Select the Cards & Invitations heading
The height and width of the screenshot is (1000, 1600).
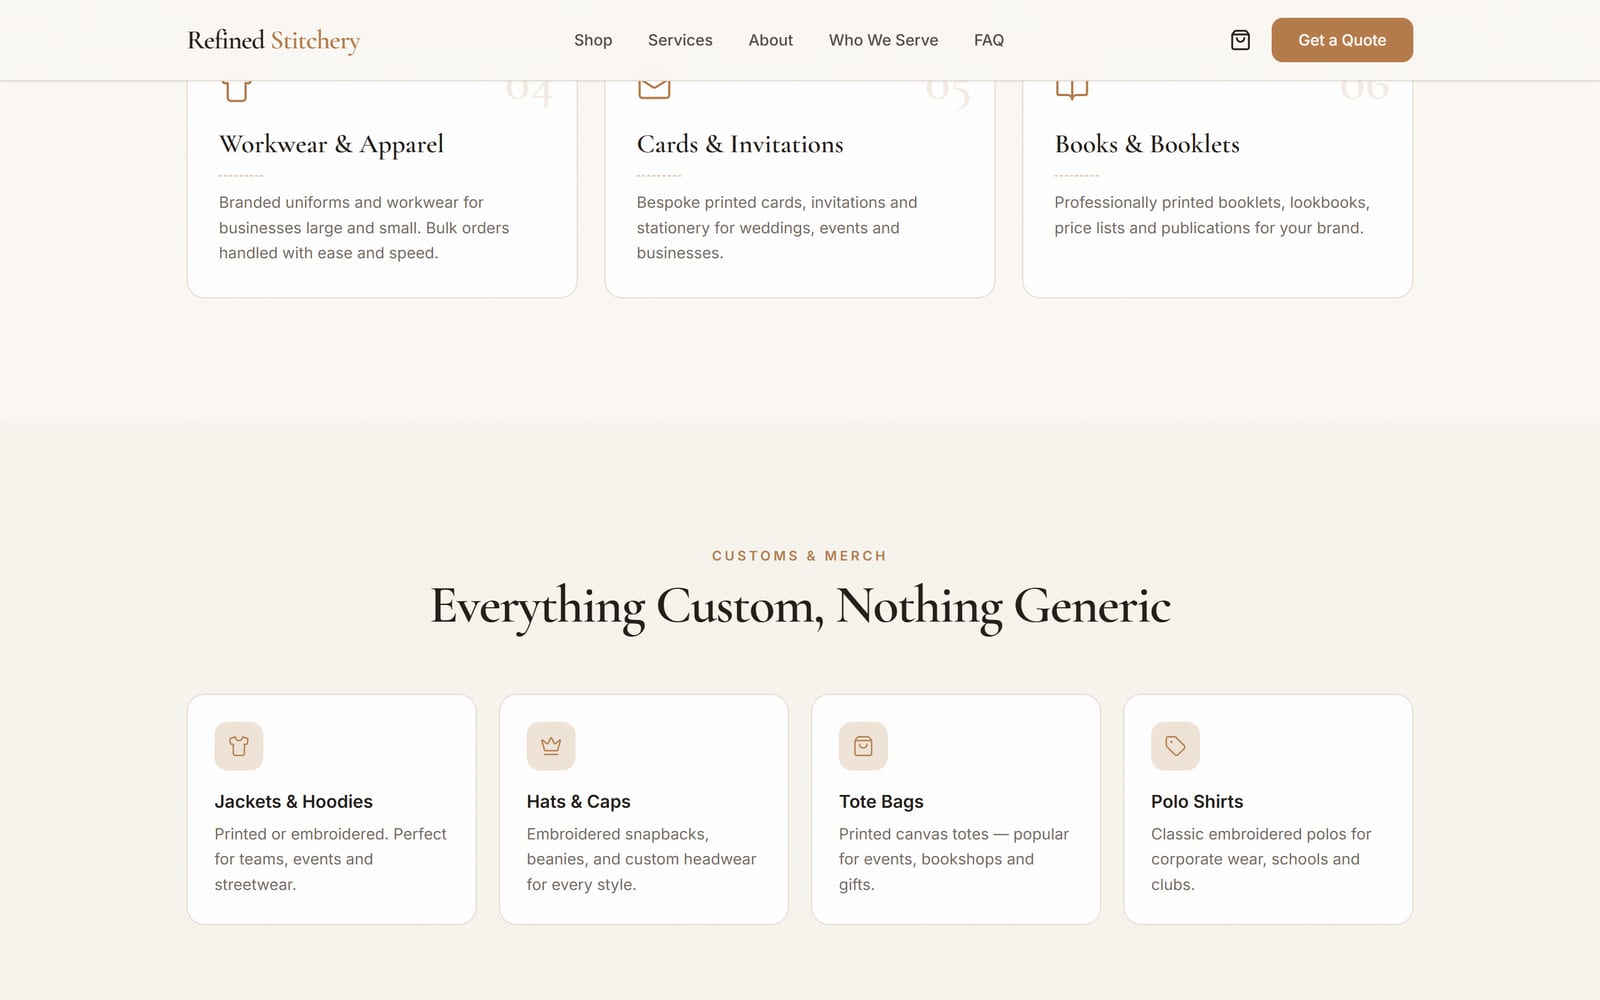740,144
